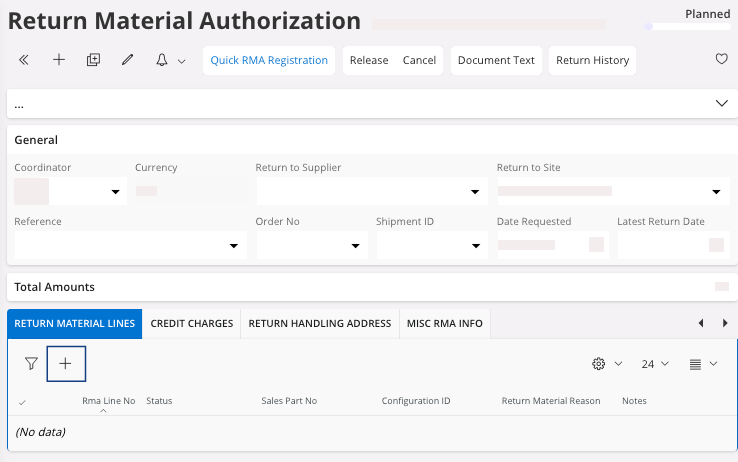Open the Return Handling Address tab
Screen dimensions: 738x462
319,324
